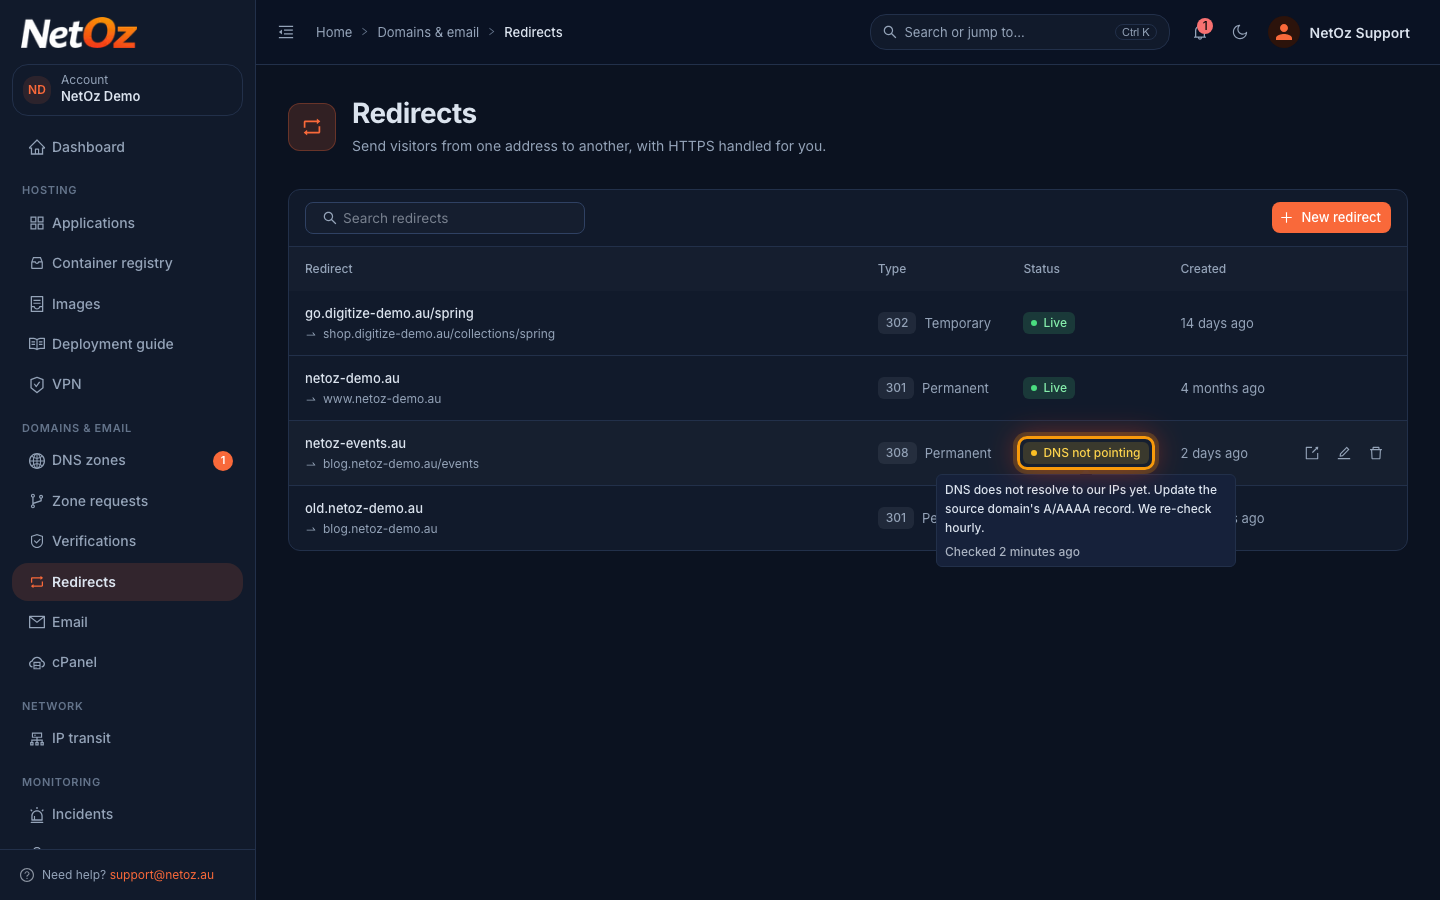
Task: Select the netoz-demo.au redirect name
Action: (x=352, y=378)
